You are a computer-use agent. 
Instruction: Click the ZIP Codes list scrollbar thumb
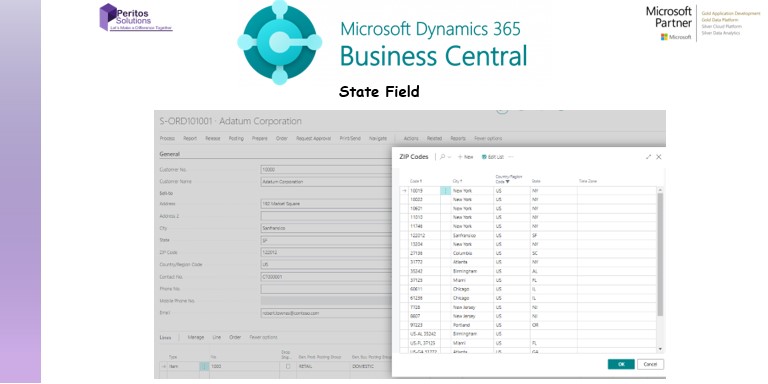pos(660,254)
